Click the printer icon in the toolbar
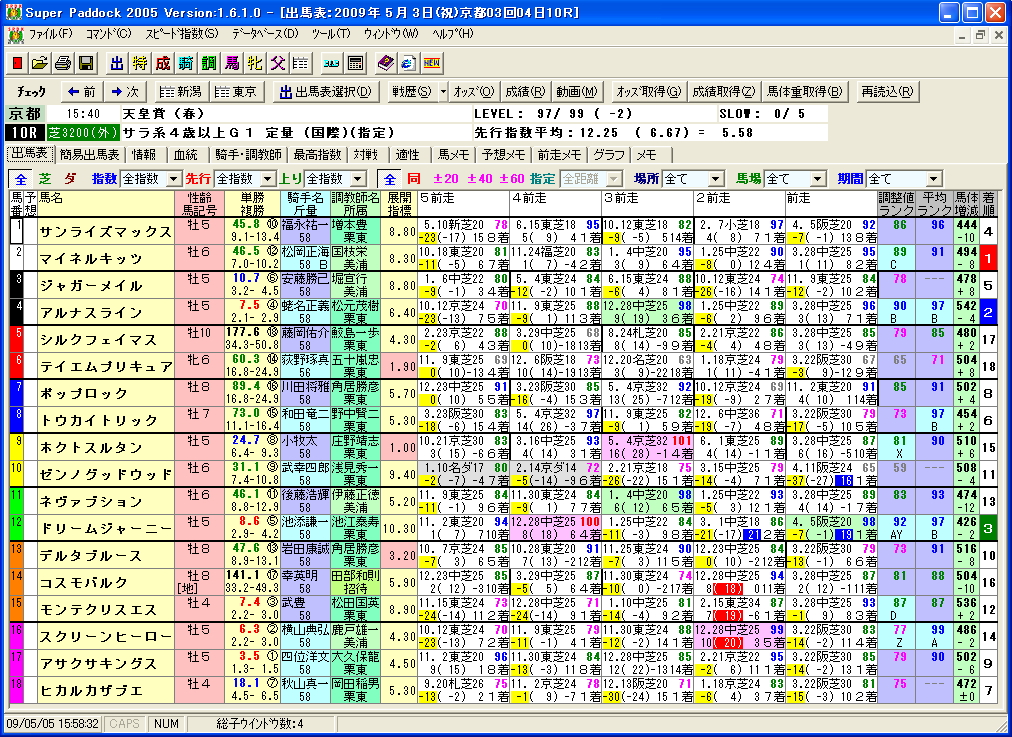Viewport: 1012px width, 737px height. click(63, 63)
